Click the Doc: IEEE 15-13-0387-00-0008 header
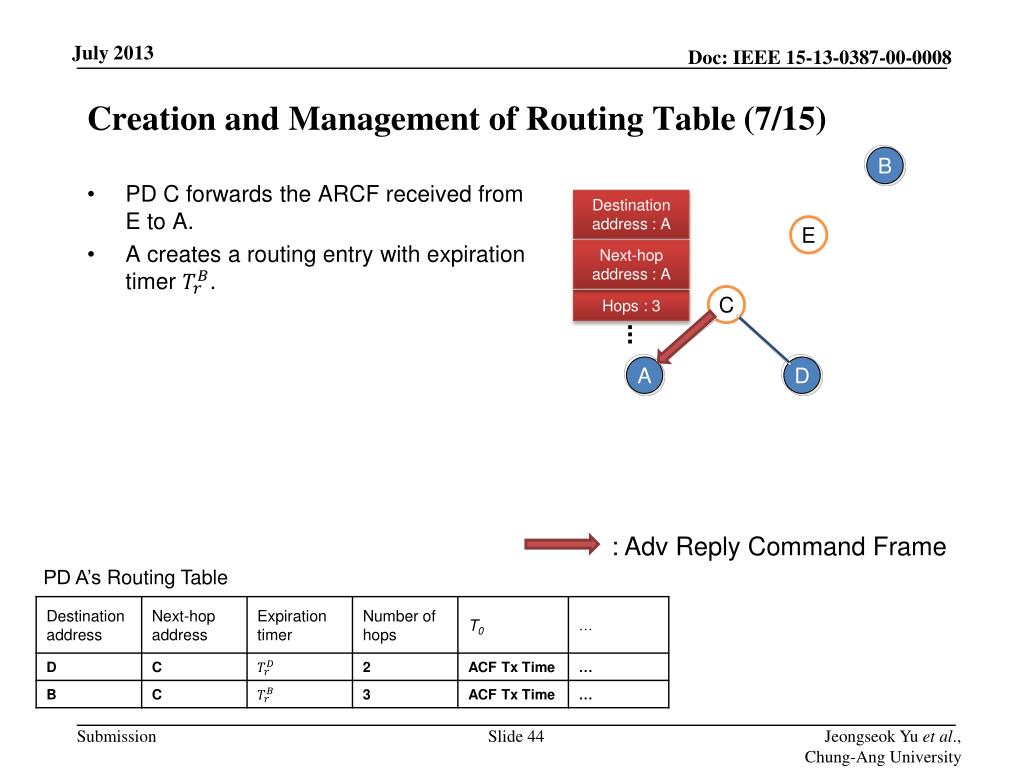The image size is (1024, 768). pyautogui.click(x=819, y=57)
